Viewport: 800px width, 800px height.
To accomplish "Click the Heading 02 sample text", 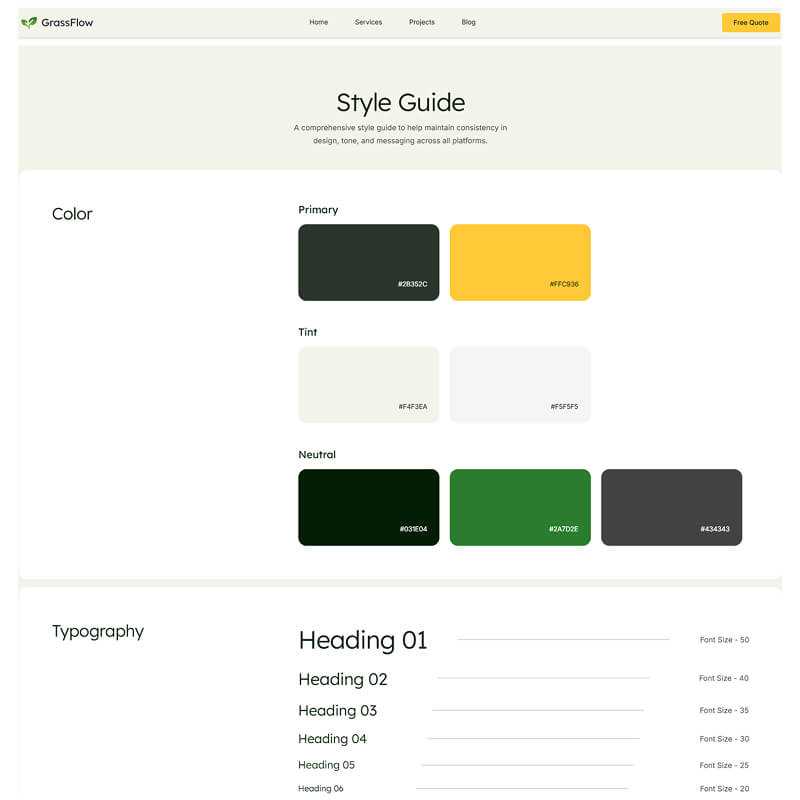I will coord(343,680).
